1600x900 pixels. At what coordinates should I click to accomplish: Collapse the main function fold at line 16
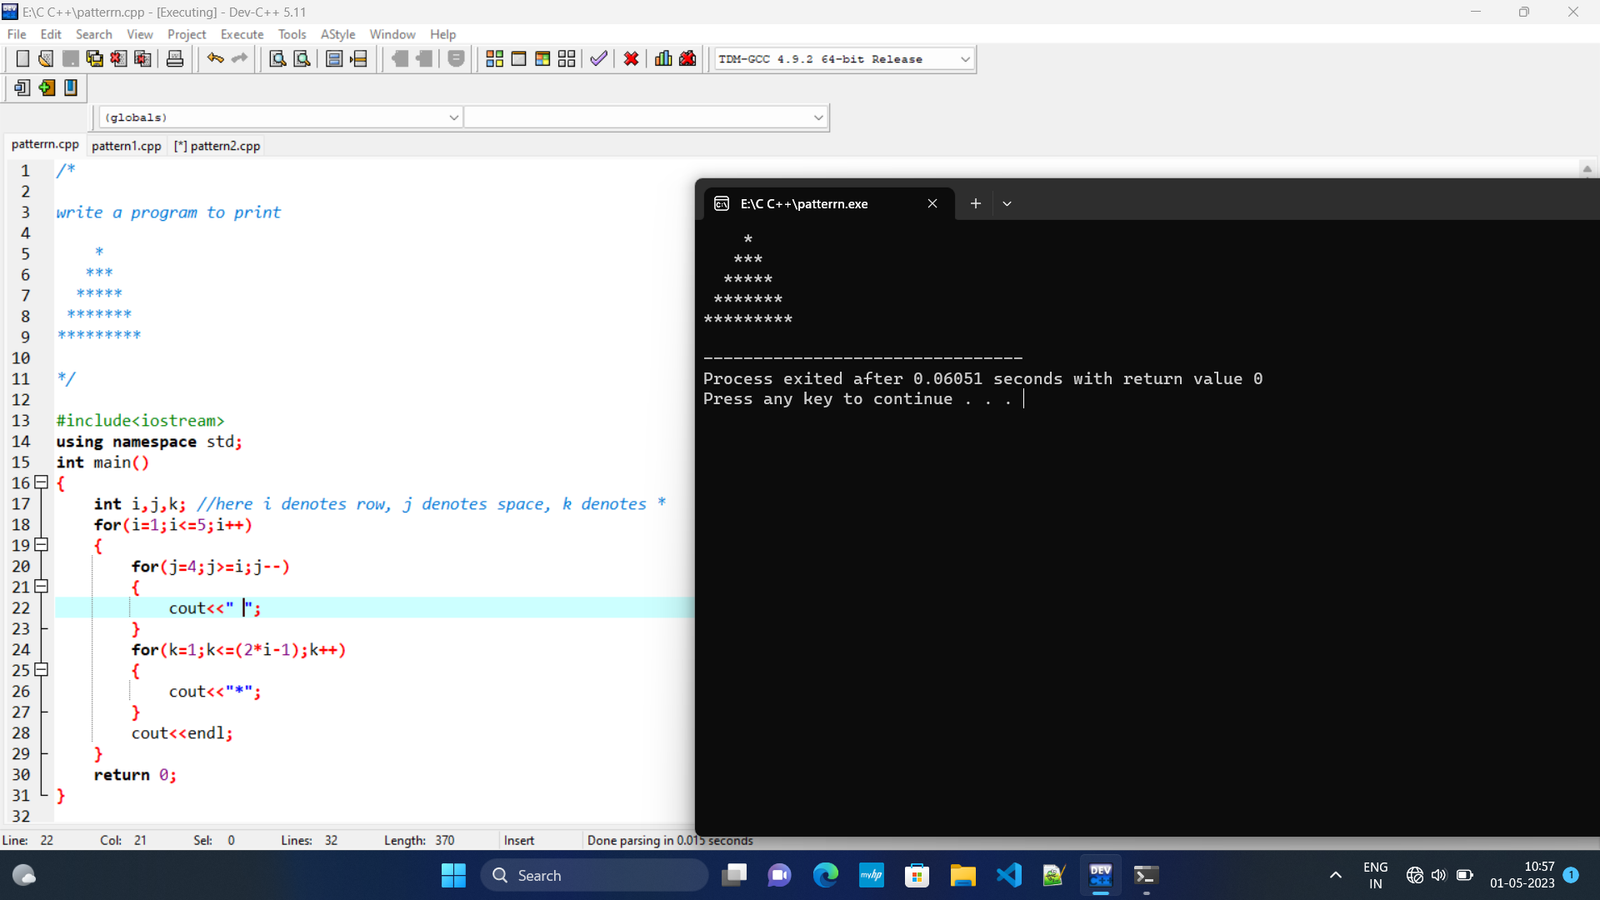point(41,483)
